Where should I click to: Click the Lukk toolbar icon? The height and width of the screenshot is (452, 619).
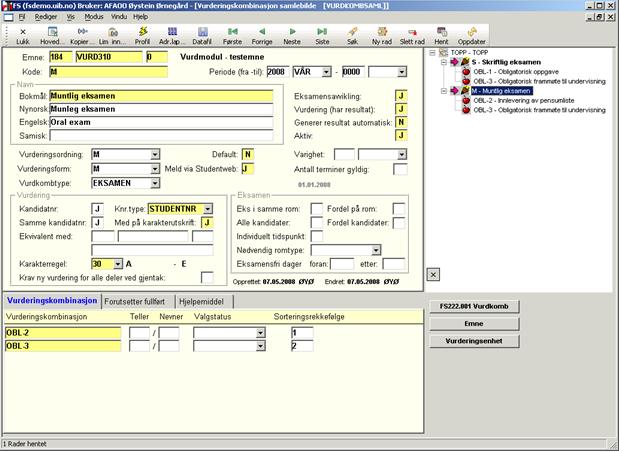pyautogui.click(x=24, y=36)
